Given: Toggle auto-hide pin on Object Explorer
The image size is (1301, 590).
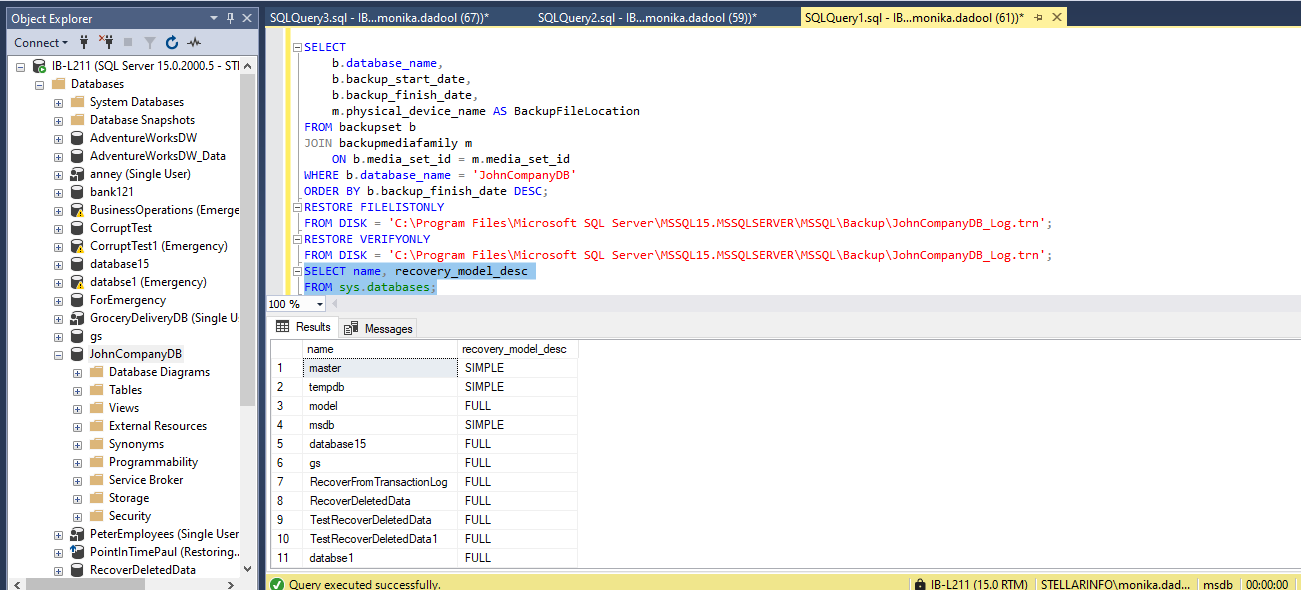Looking at the screenshot, I should pos(229,17).
